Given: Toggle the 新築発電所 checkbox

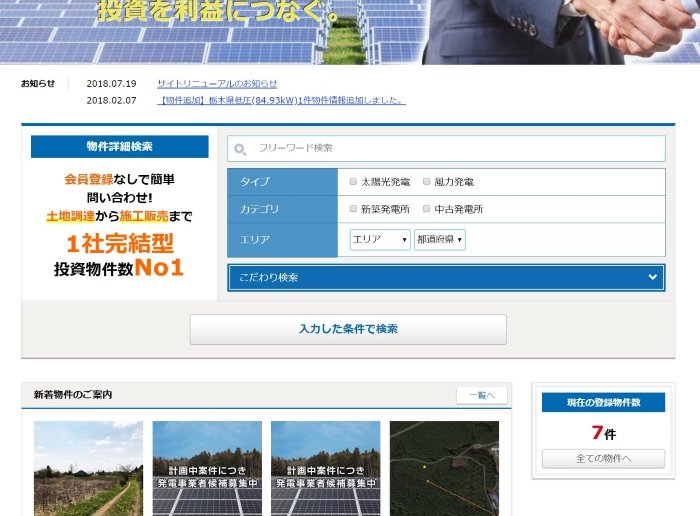Looking at the screenshot, I should tap(353, 209).
